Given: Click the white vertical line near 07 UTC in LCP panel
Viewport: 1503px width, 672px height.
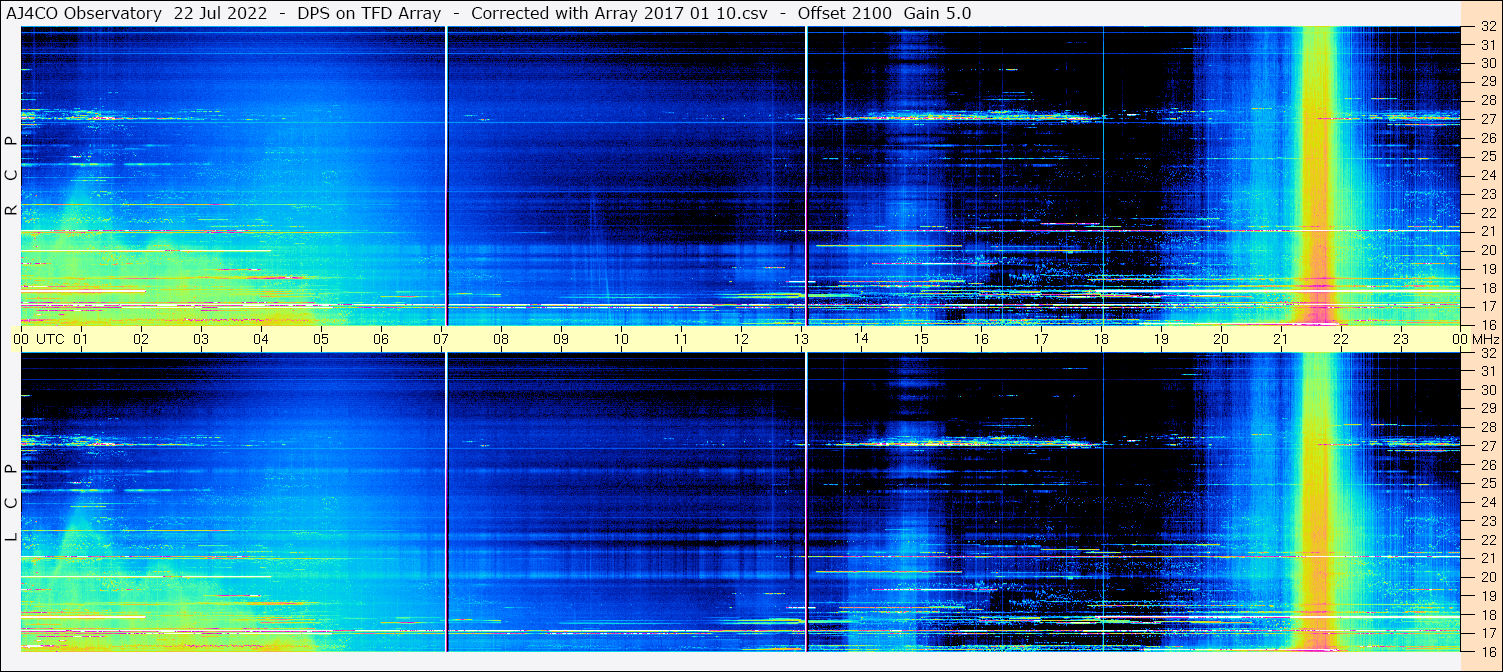Looking at the screenshot, I should tap(446, 500).
